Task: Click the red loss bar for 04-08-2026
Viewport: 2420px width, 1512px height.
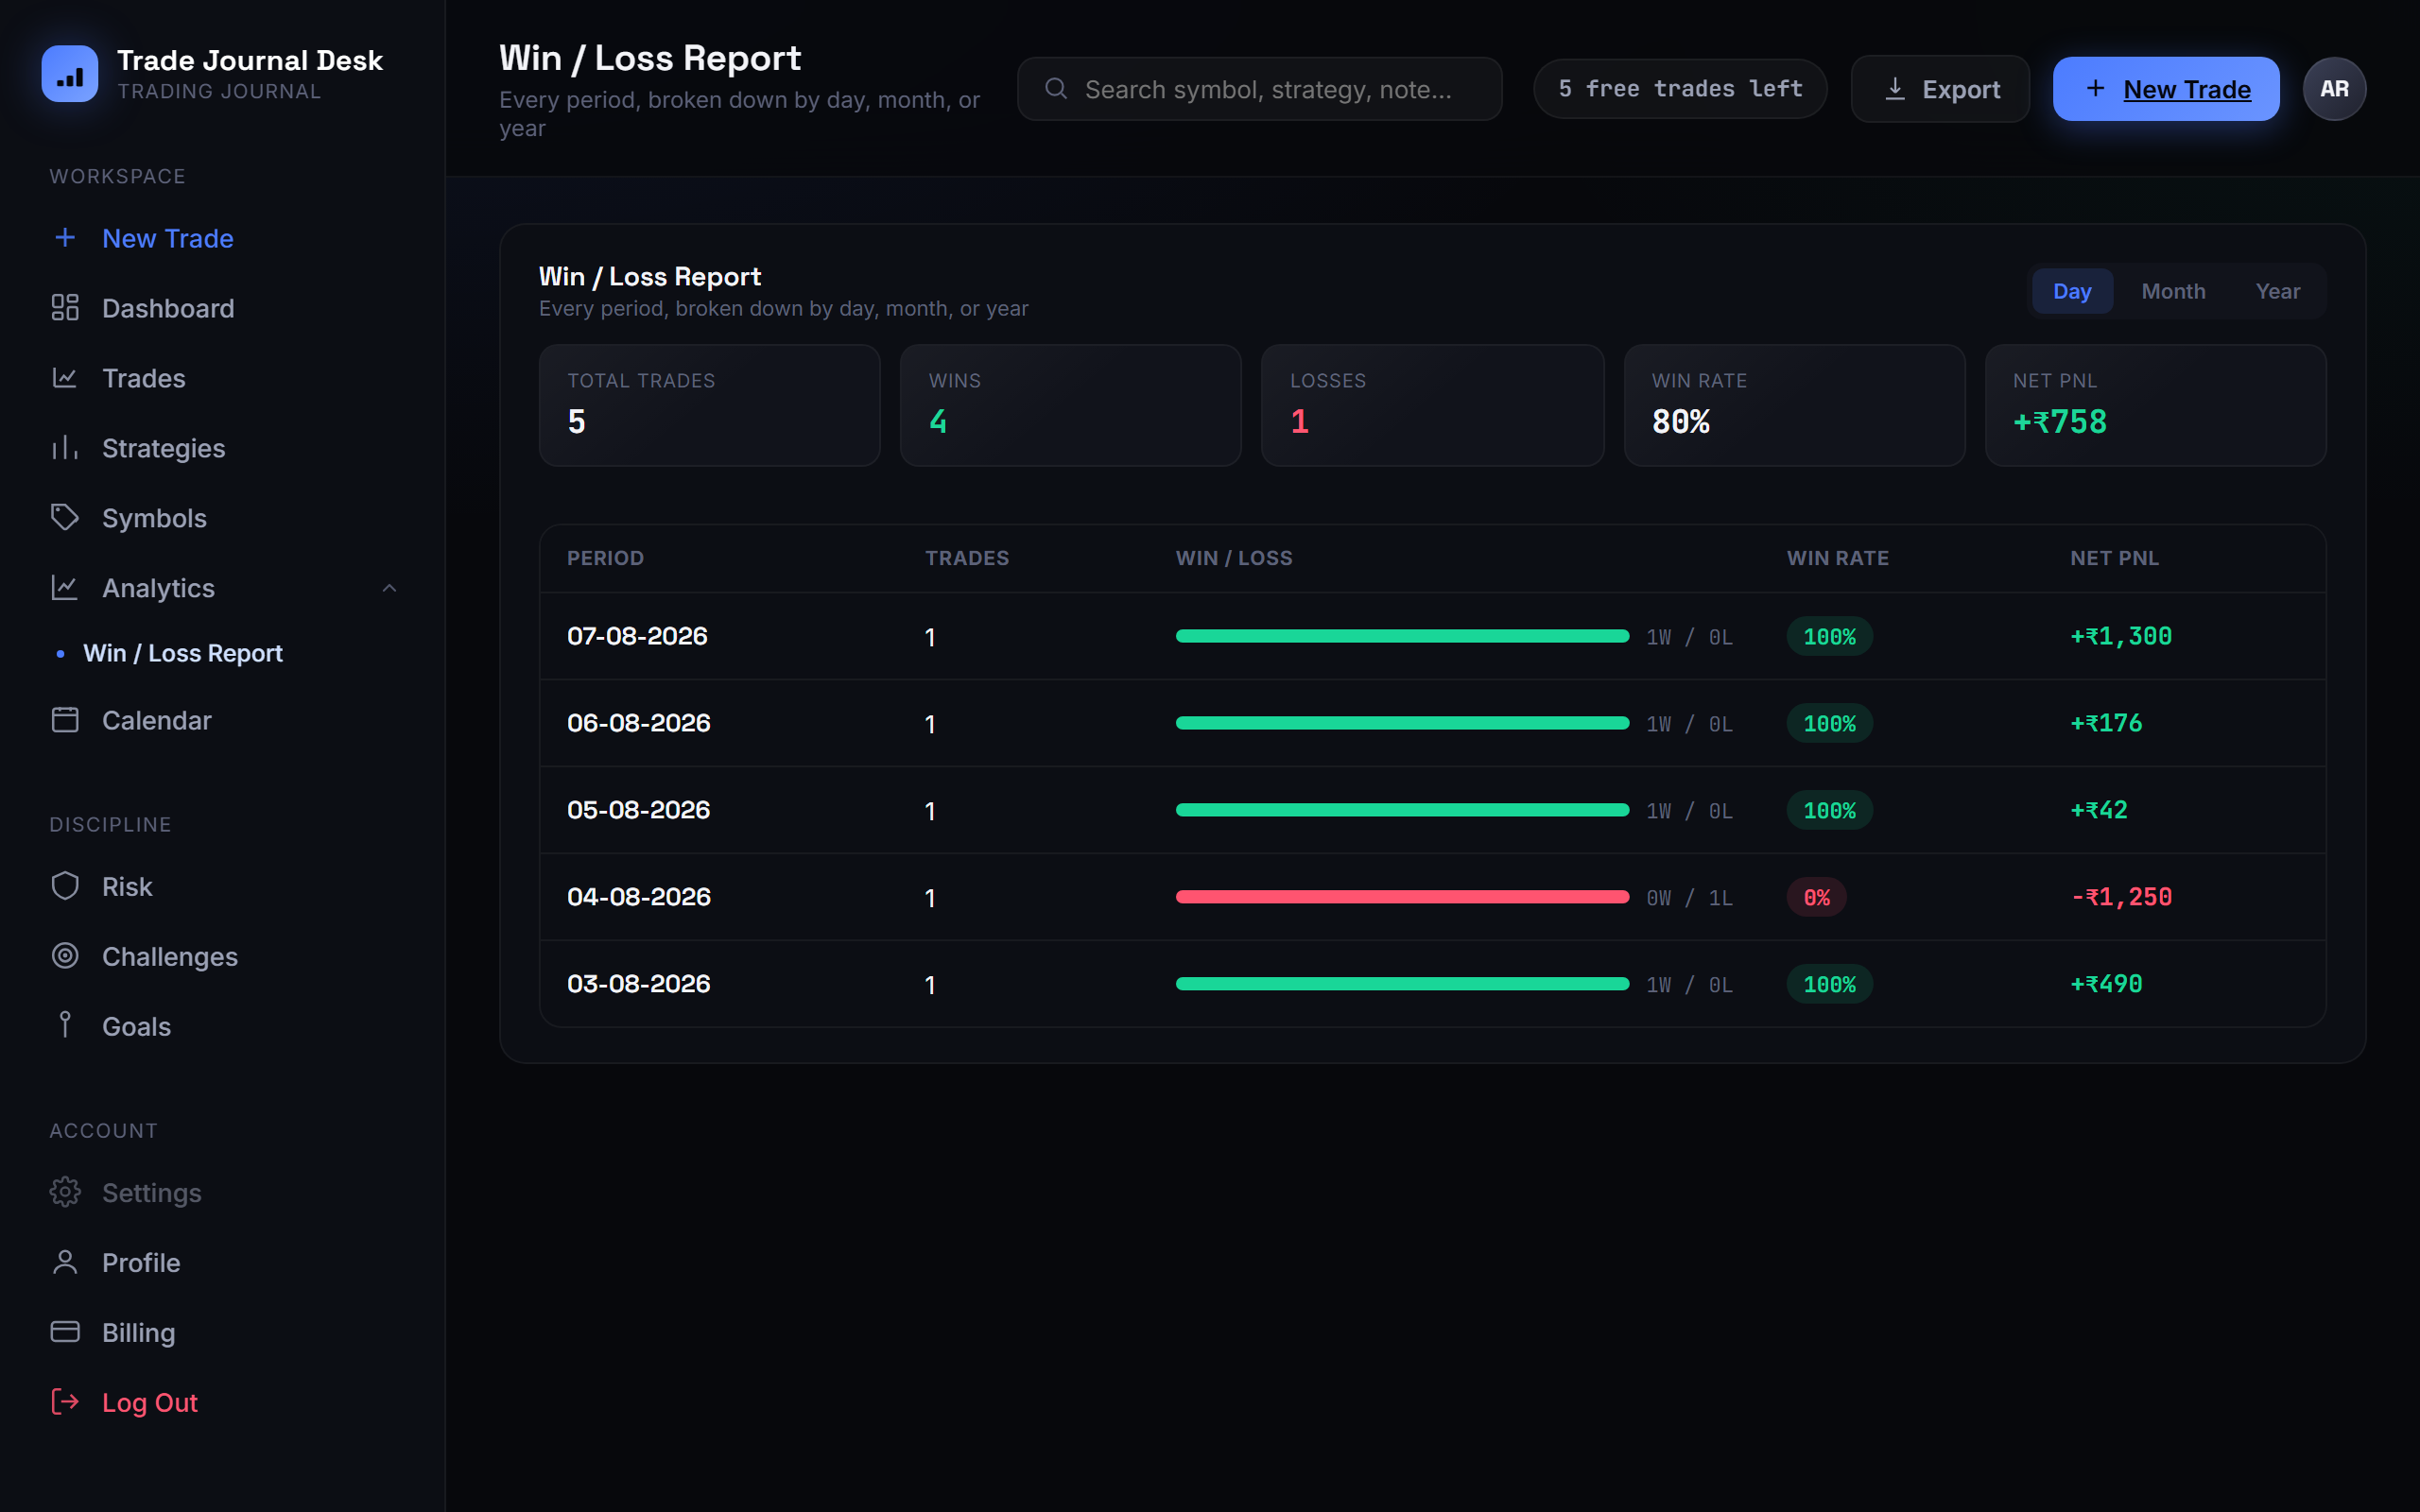Action: click(1402, 897)
